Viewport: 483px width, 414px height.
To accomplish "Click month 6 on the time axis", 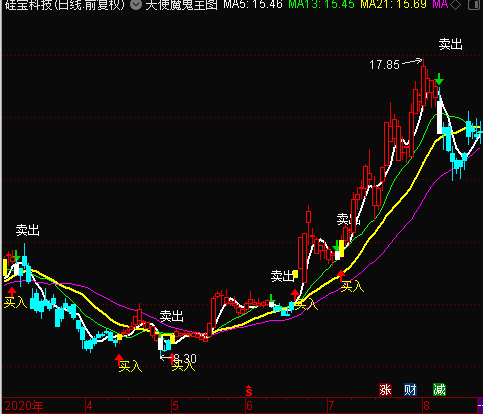I will 249,406.
